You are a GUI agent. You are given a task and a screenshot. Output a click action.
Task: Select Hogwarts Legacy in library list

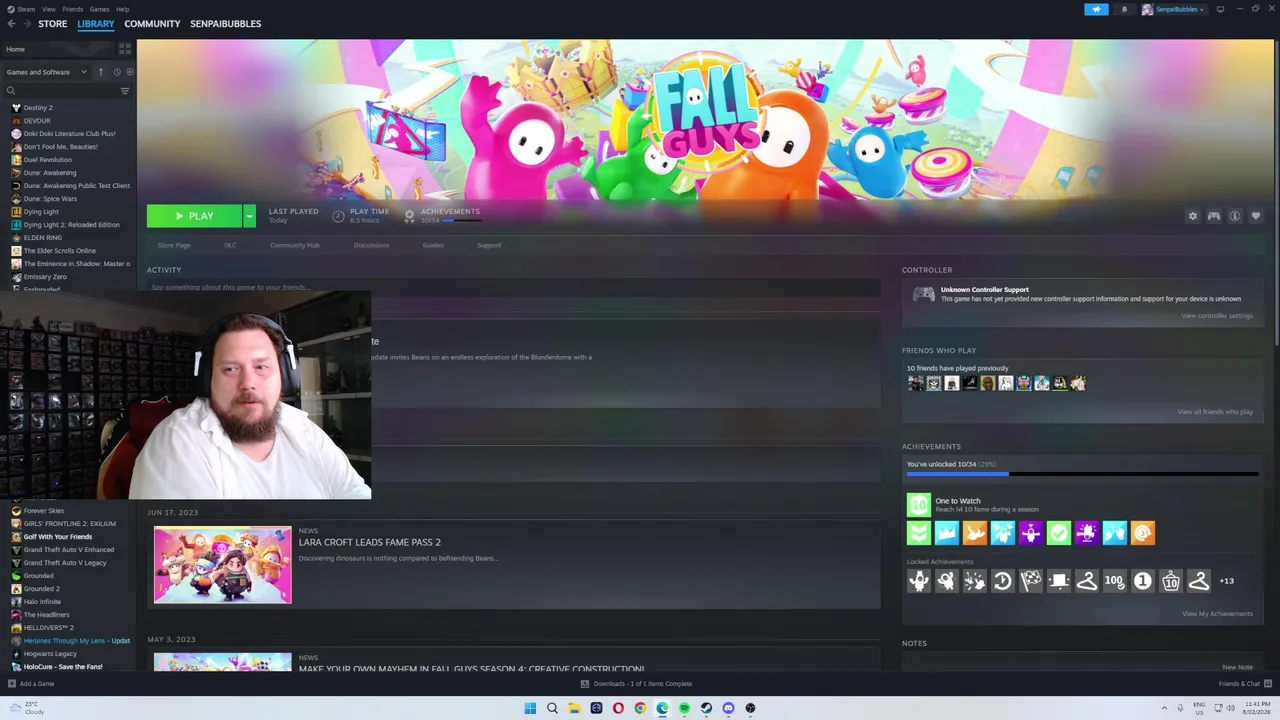coord(50,654)
